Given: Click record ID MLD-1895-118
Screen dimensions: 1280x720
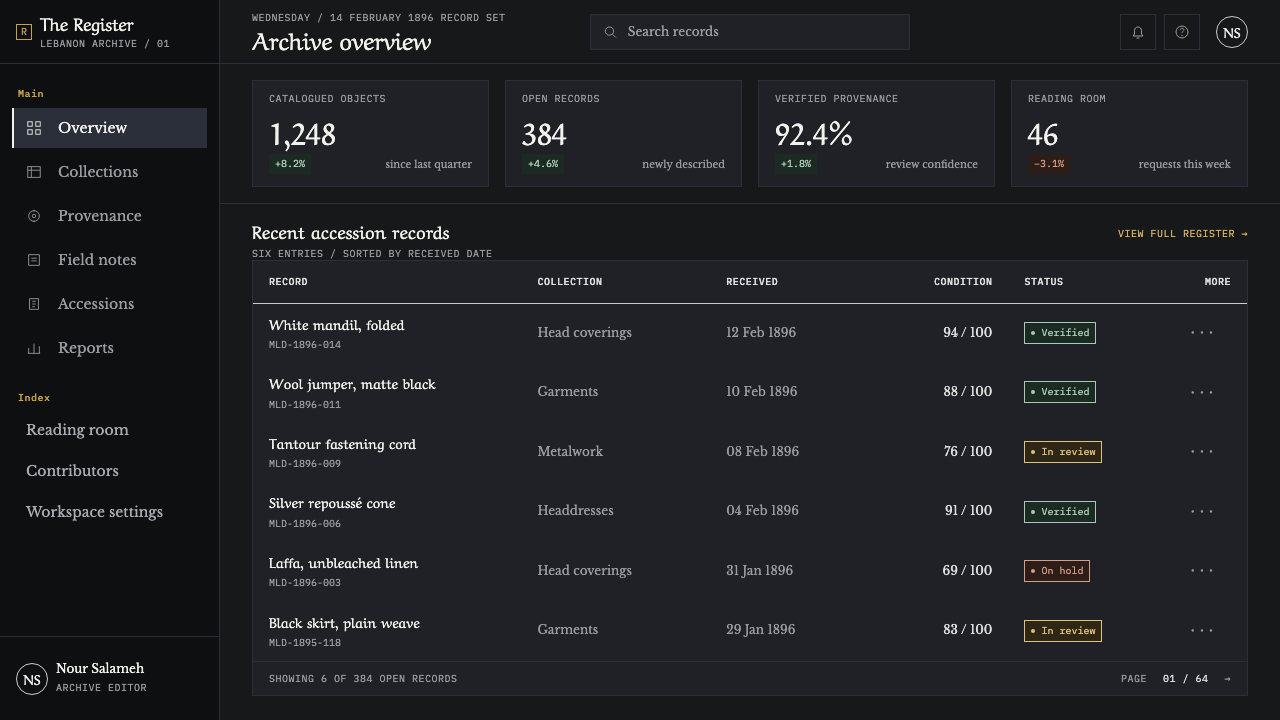Looking at the screenshot, I should click(x=305, y=643).
